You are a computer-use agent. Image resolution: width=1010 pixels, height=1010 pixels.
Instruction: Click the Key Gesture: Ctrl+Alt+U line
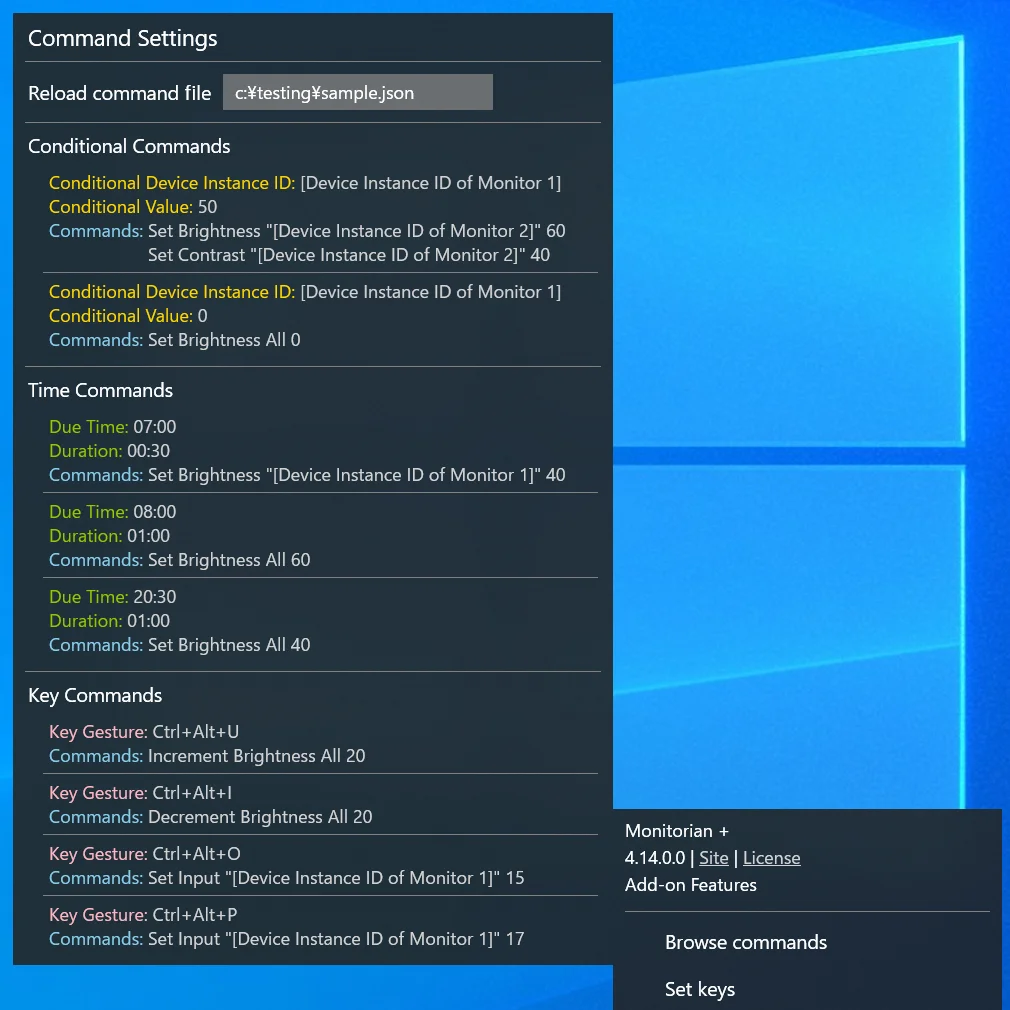click(144, 732)
